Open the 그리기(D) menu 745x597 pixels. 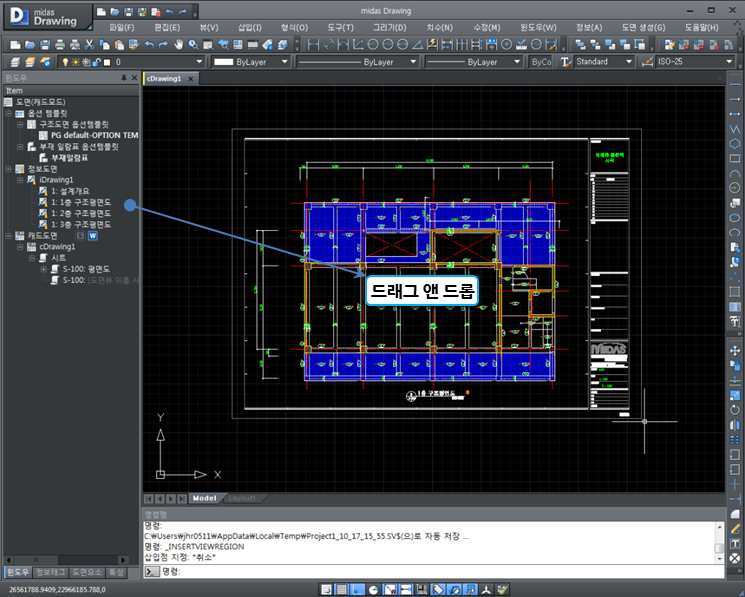(389, 28)
